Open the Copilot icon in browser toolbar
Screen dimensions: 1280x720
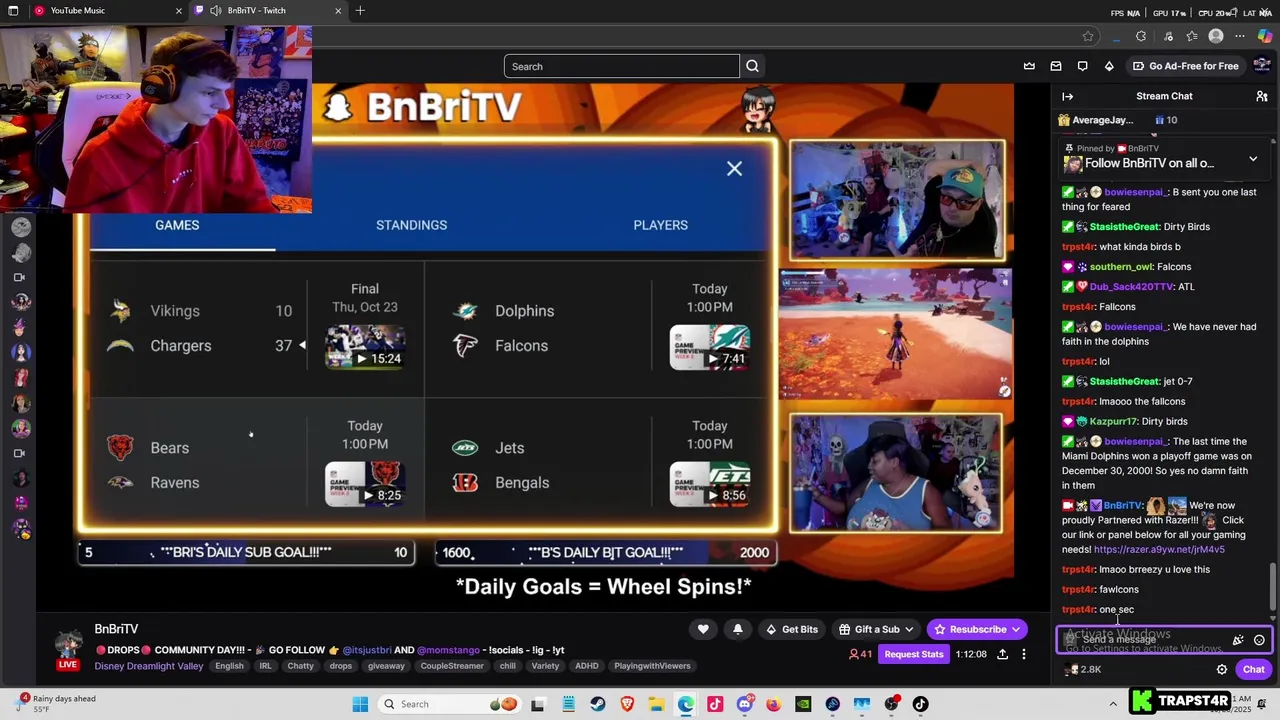(x=1265, y=36)
